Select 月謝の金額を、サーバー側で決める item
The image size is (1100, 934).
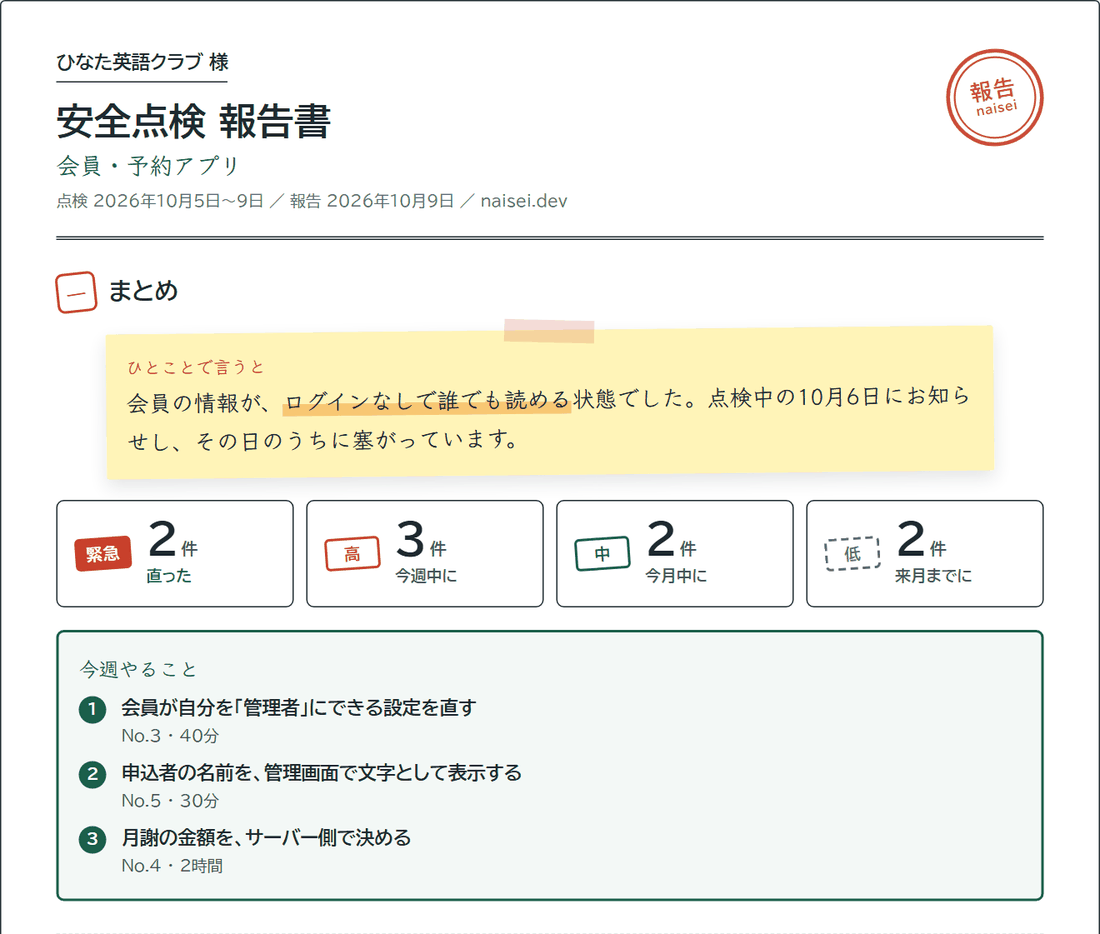[266, 837]
